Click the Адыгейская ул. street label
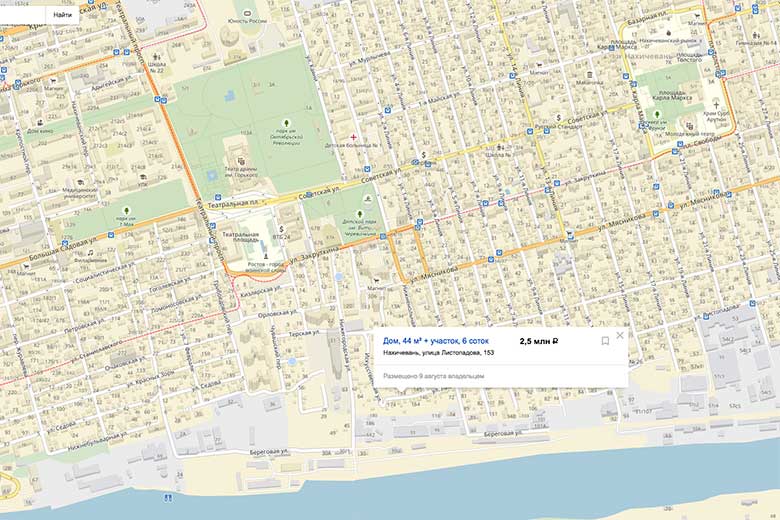Viewport: 780px width, 520px height. (112, 83)
